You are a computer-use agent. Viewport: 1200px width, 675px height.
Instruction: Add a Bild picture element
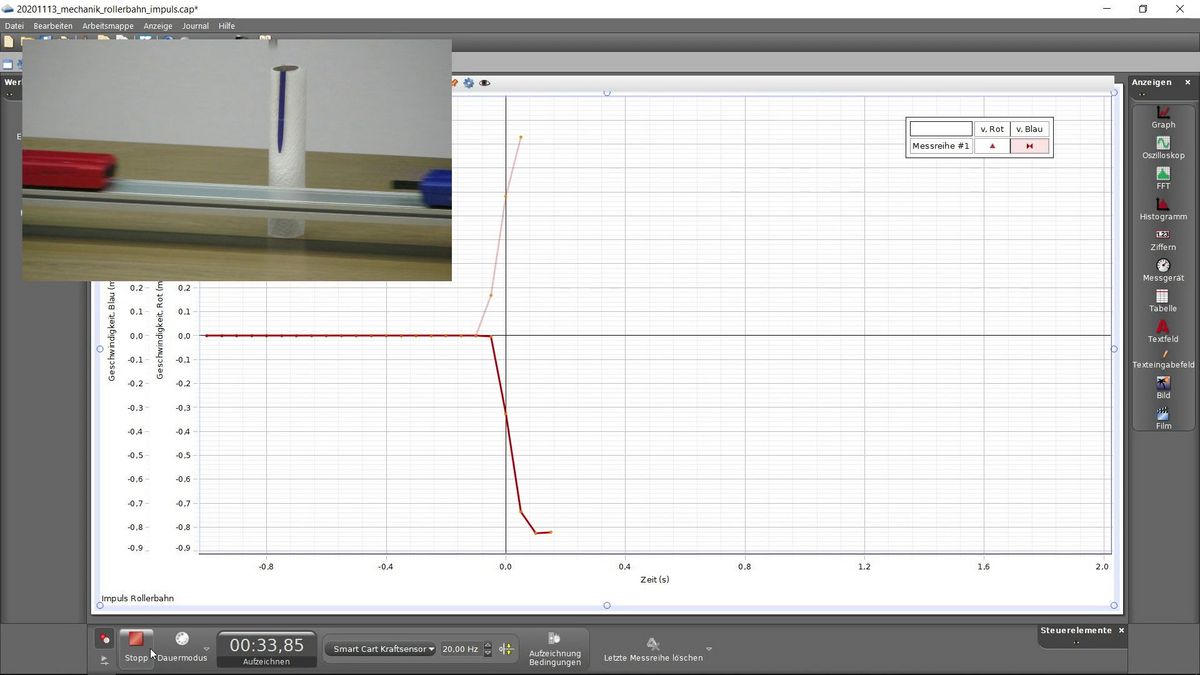pyautogui.click(x=1163, y=387)
